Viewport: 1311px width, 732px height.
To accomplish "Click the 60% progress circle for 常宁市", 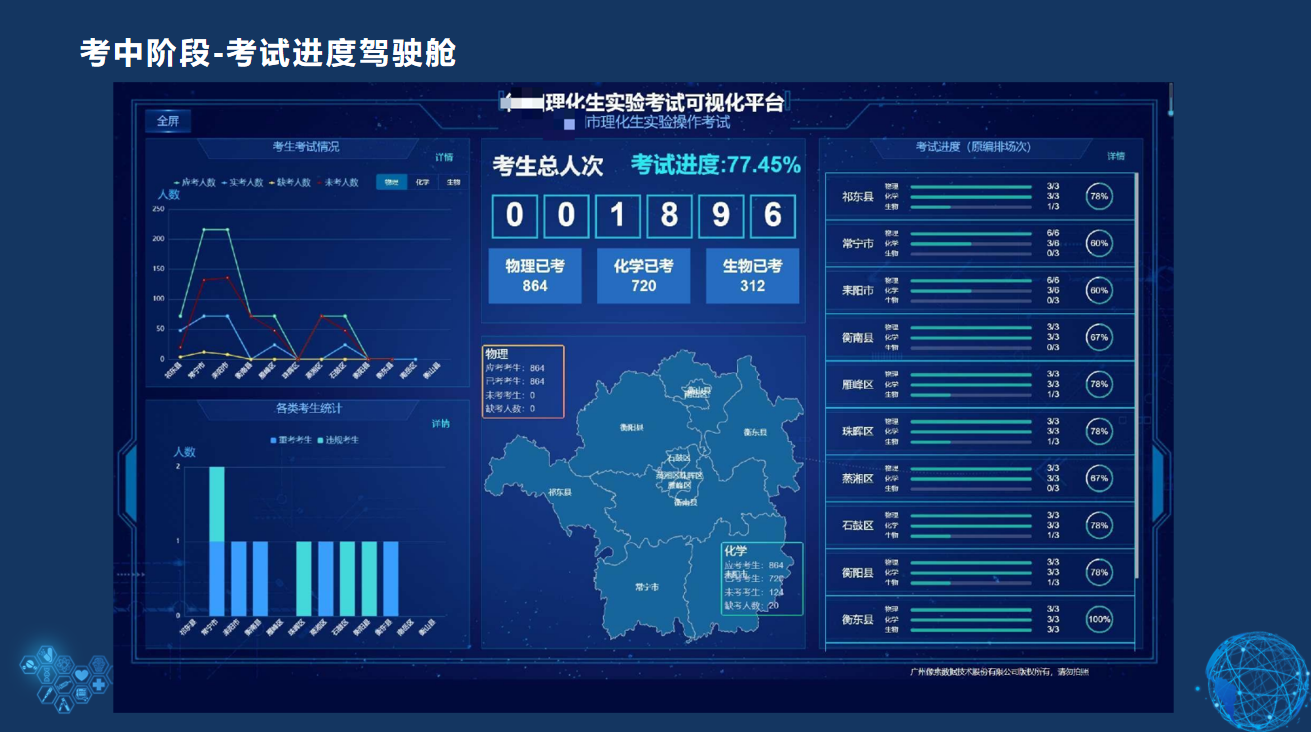I will coord(1099,243).
